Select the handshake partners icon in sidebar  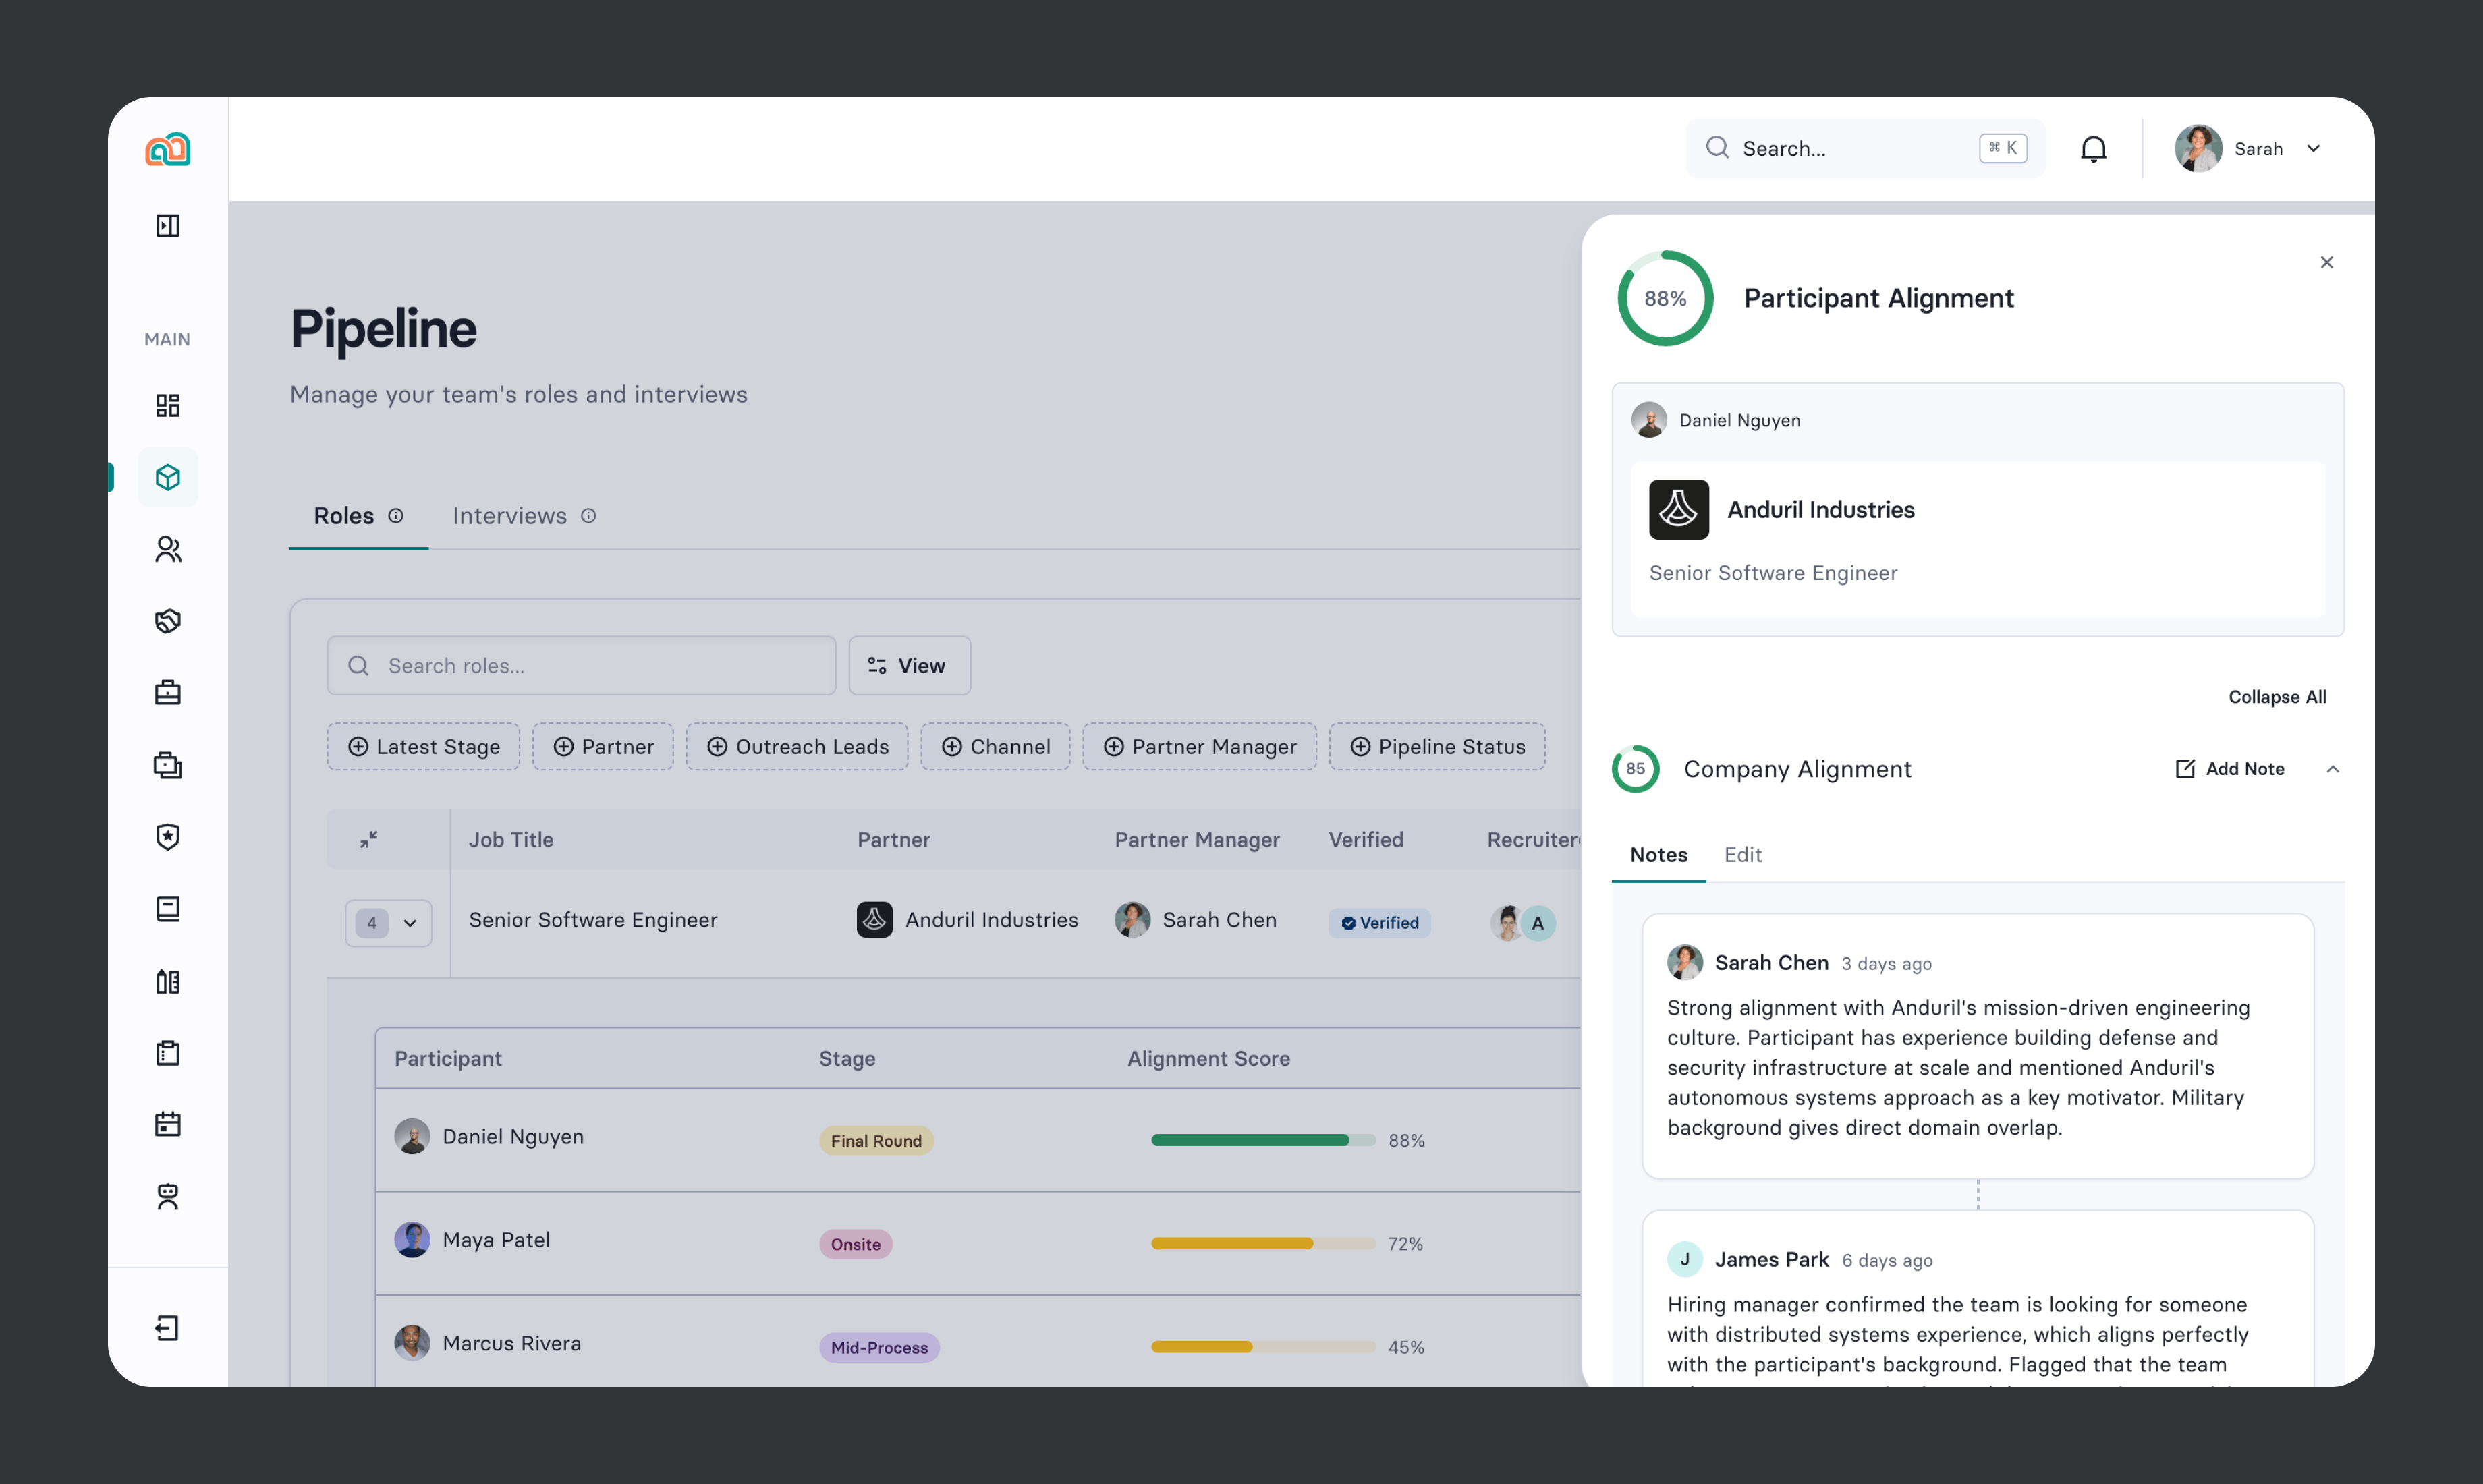click(x=168, y=621)
